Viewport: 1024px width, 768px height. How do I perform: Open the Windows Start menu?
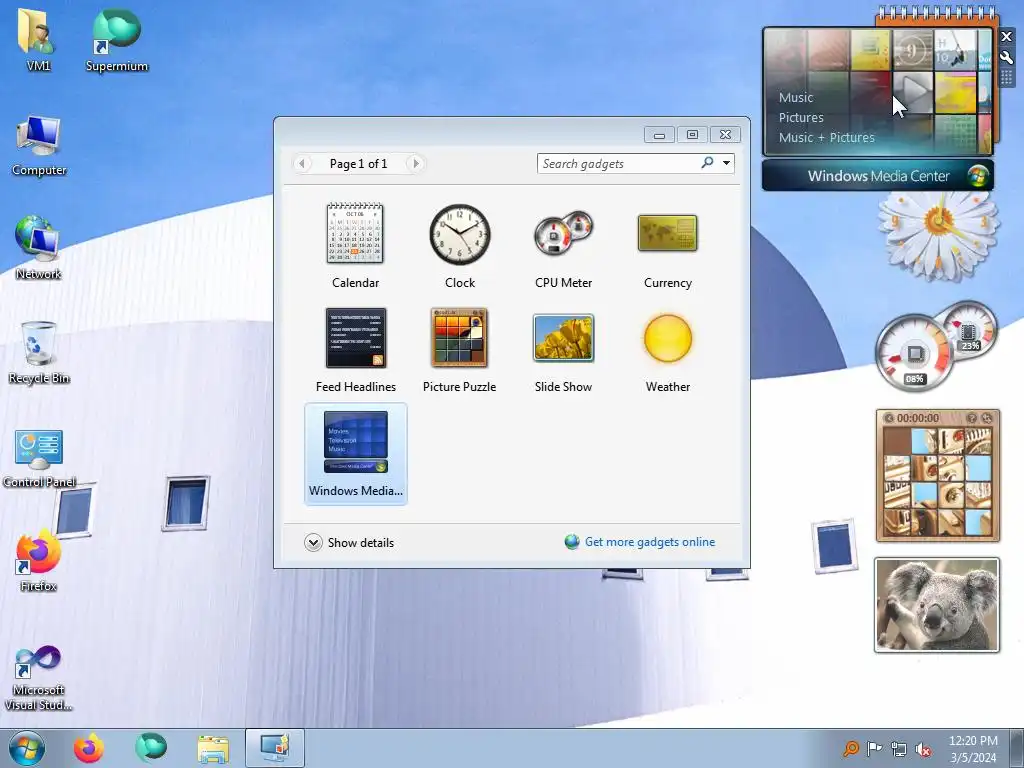(x=27, y=748)
